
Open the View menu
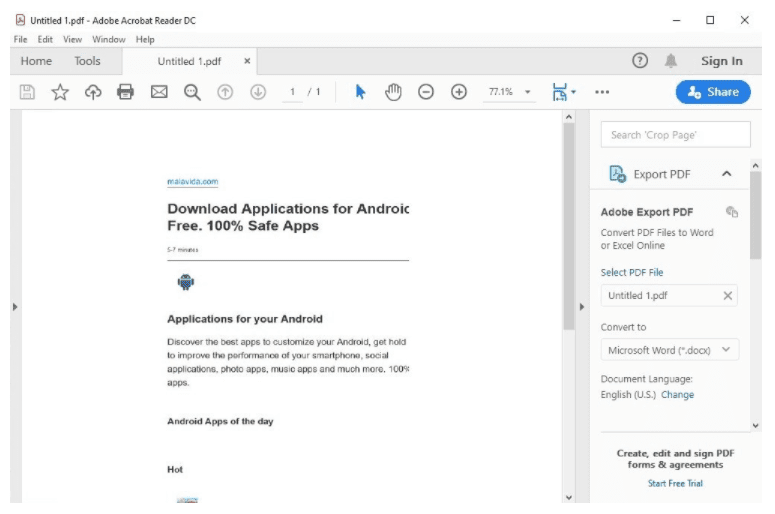[x=72, y=40]
